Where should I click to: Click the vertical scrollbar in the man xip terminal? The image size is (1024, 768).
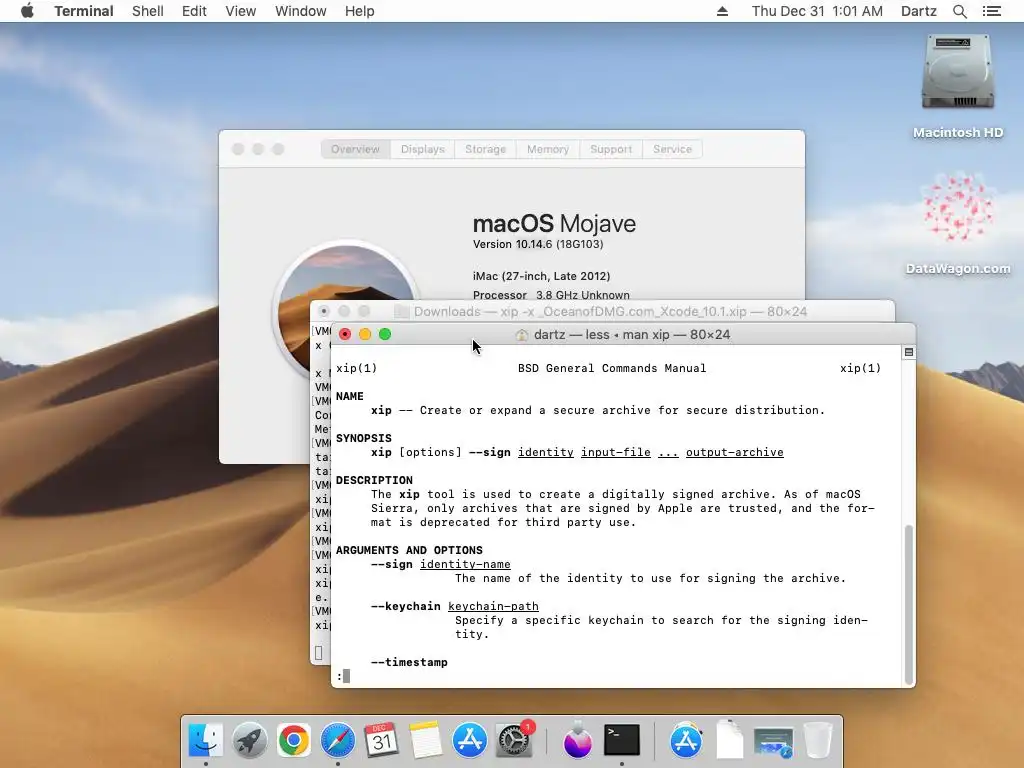pos(908,604)
